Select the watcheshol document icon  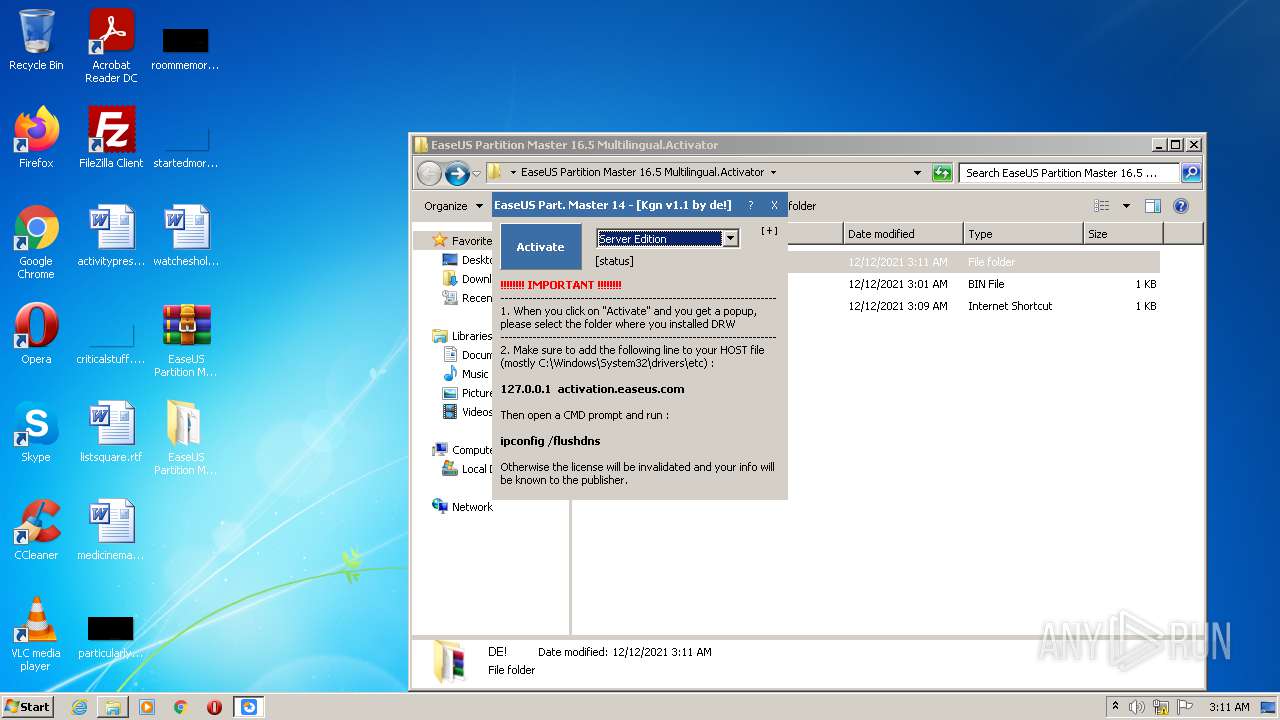click(186, 236)
